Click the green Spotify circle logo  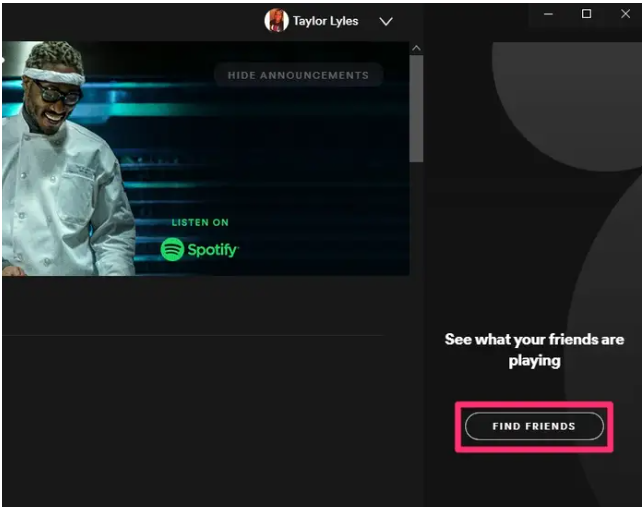(x=172, y=249)
